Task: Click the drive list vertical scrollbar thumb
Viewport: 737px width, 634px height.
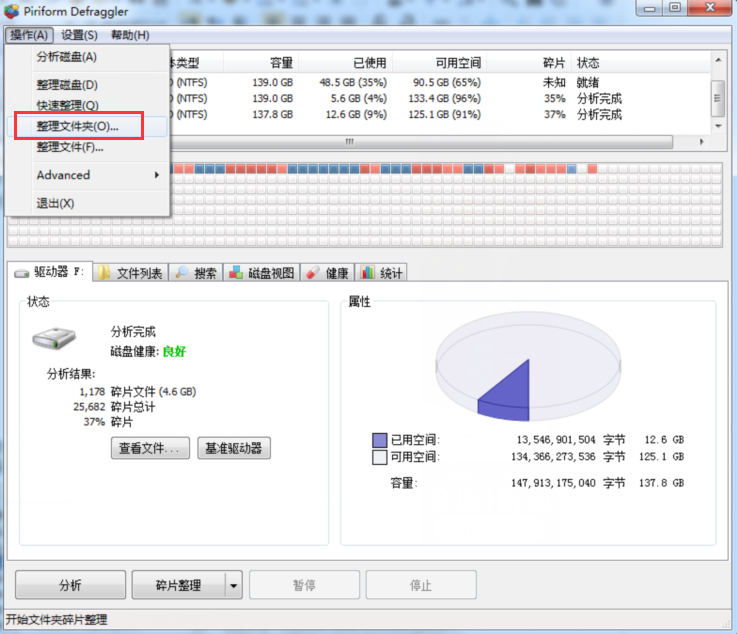Action: [x=718, y=98]
